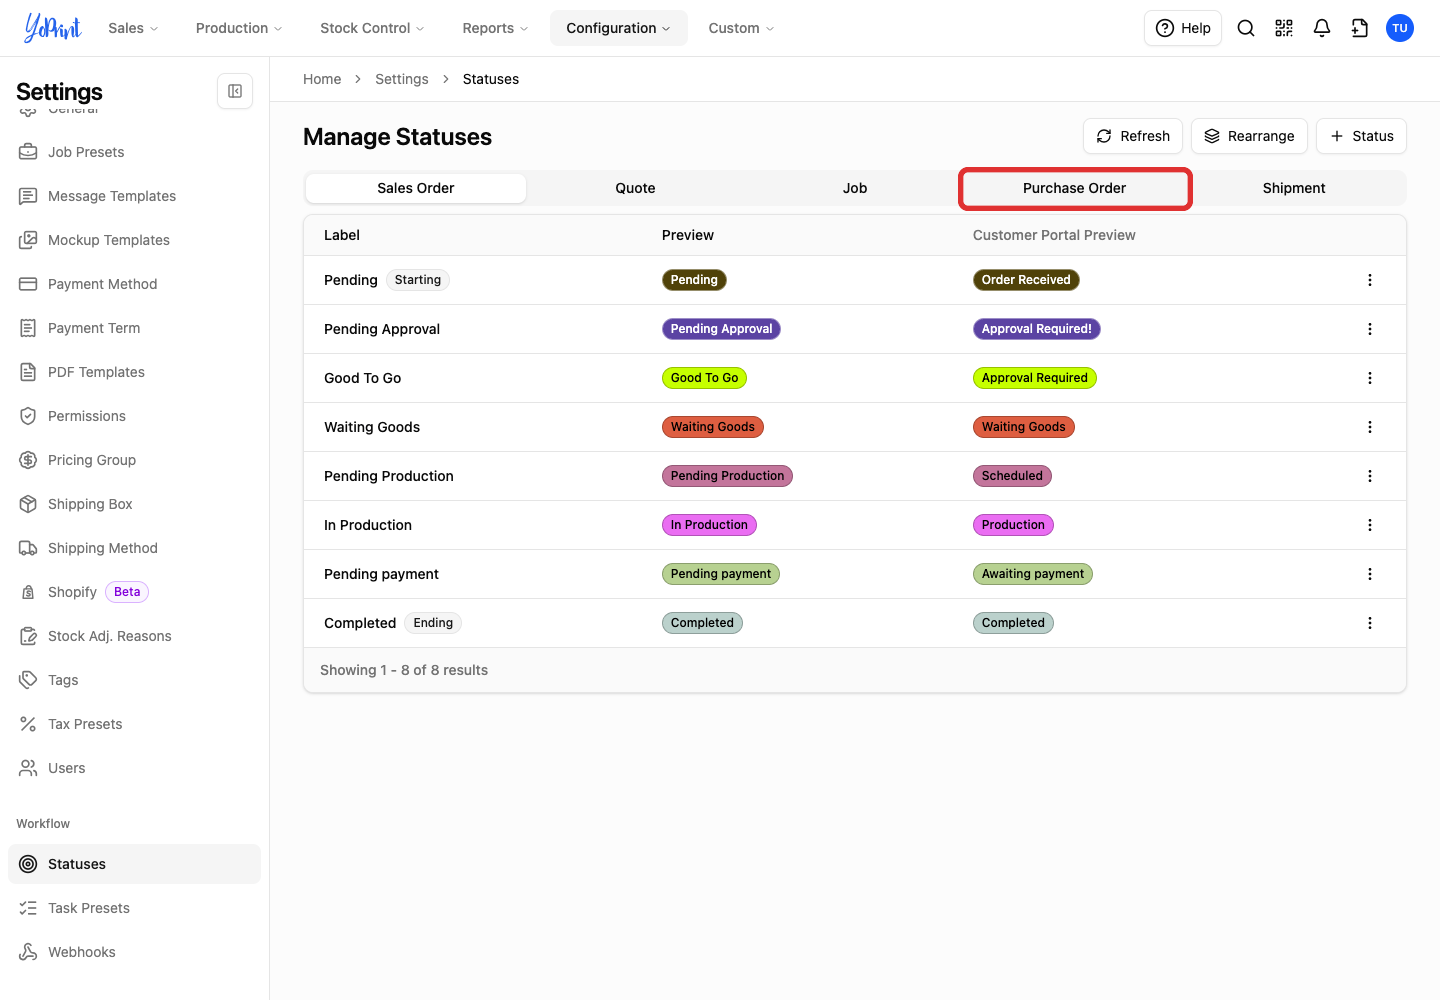Select the Sales Order tab

tap(416, 188)
